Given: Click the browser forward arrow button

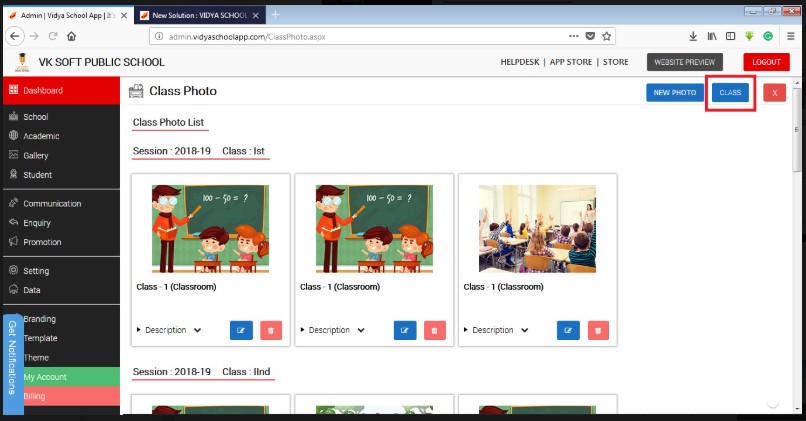Looking at the screenshot, I should 34,36.
